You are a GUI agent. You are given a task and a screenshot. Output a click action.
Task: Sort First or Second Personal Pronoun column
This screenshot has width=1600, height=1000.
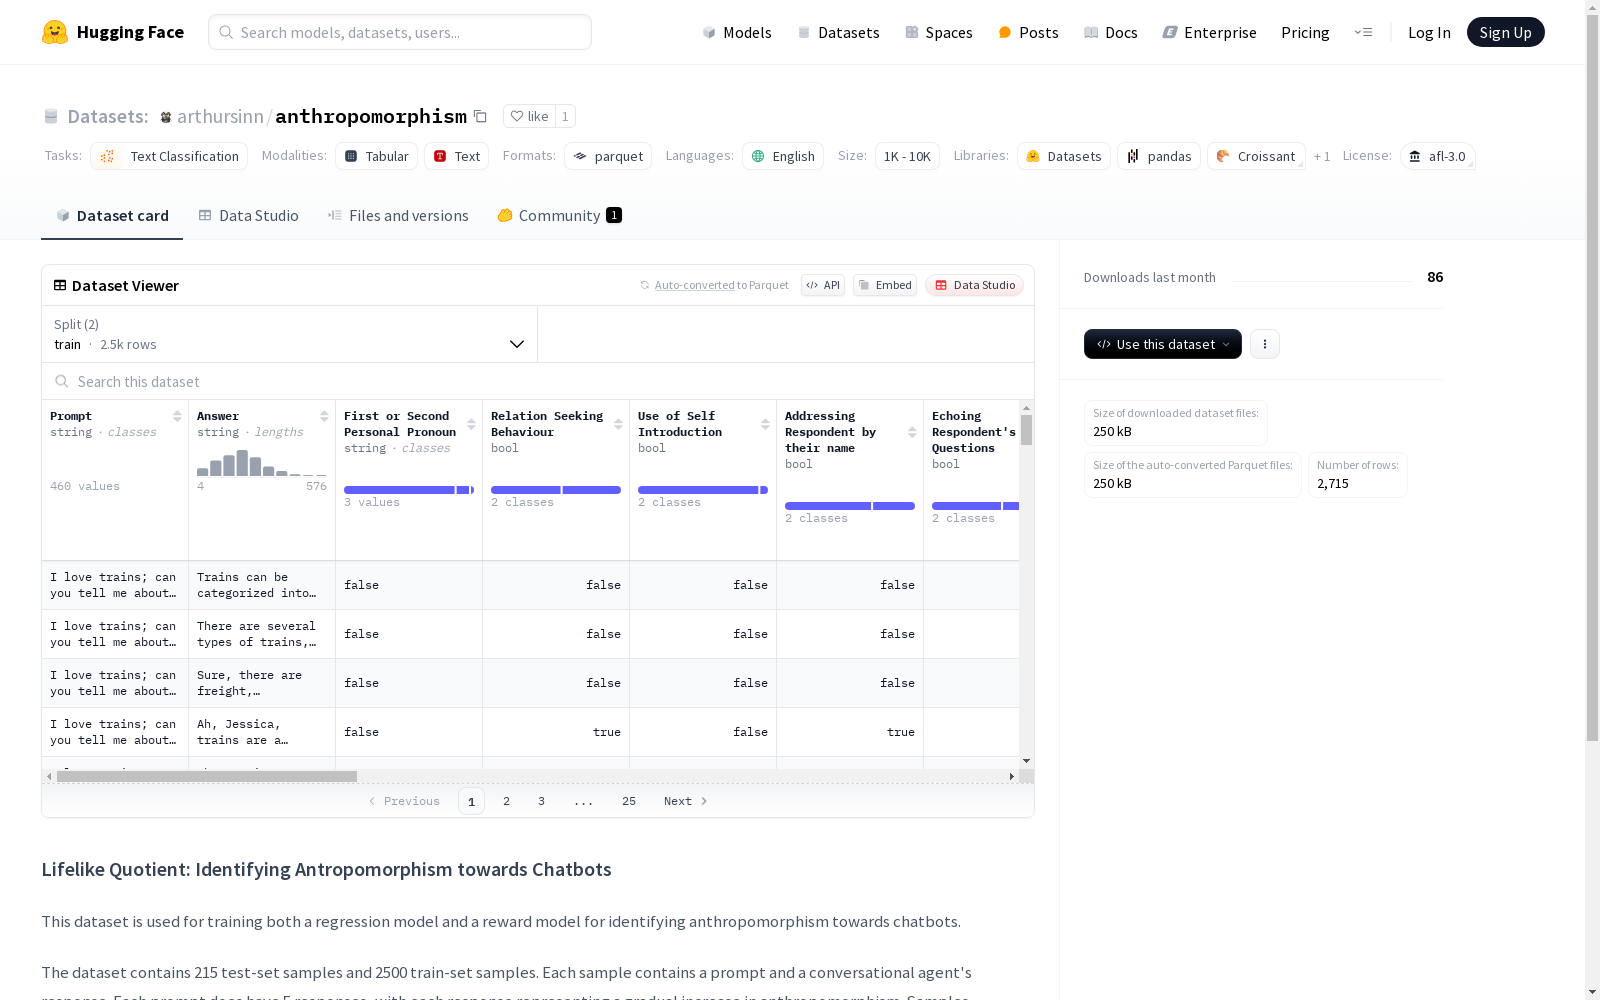click(x=471, y=424)
